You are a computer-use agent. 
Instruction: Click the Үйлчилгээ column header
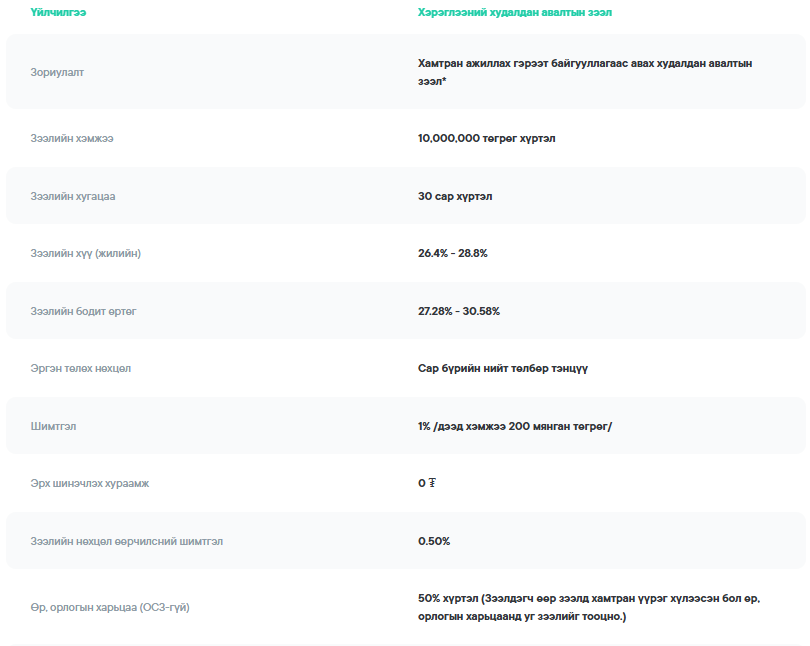[x=57, y=13]
